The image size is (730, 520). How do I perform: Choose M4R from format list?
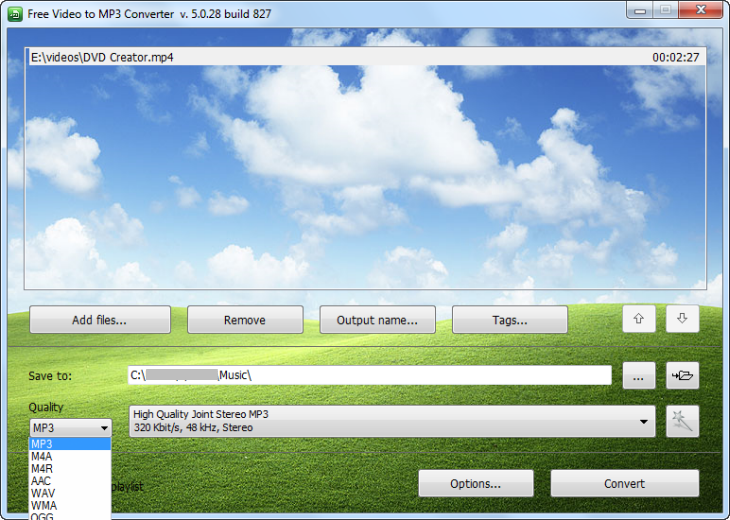pyautogui.click(x=70, y=469)
